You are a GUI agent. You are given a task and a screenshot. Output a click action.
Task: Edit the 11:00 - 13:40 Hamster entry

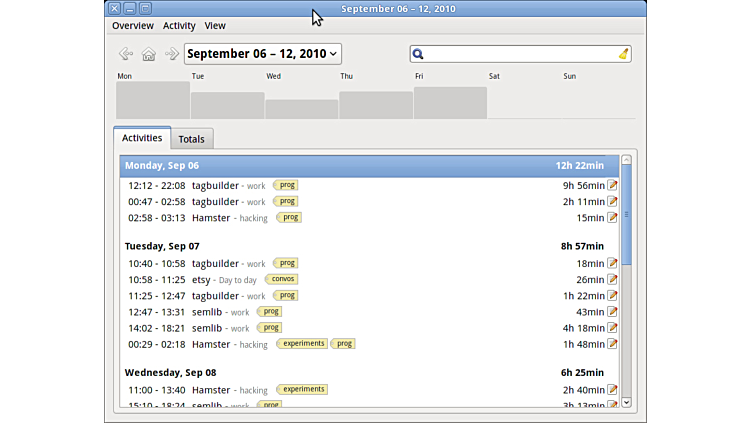[613, 390]
